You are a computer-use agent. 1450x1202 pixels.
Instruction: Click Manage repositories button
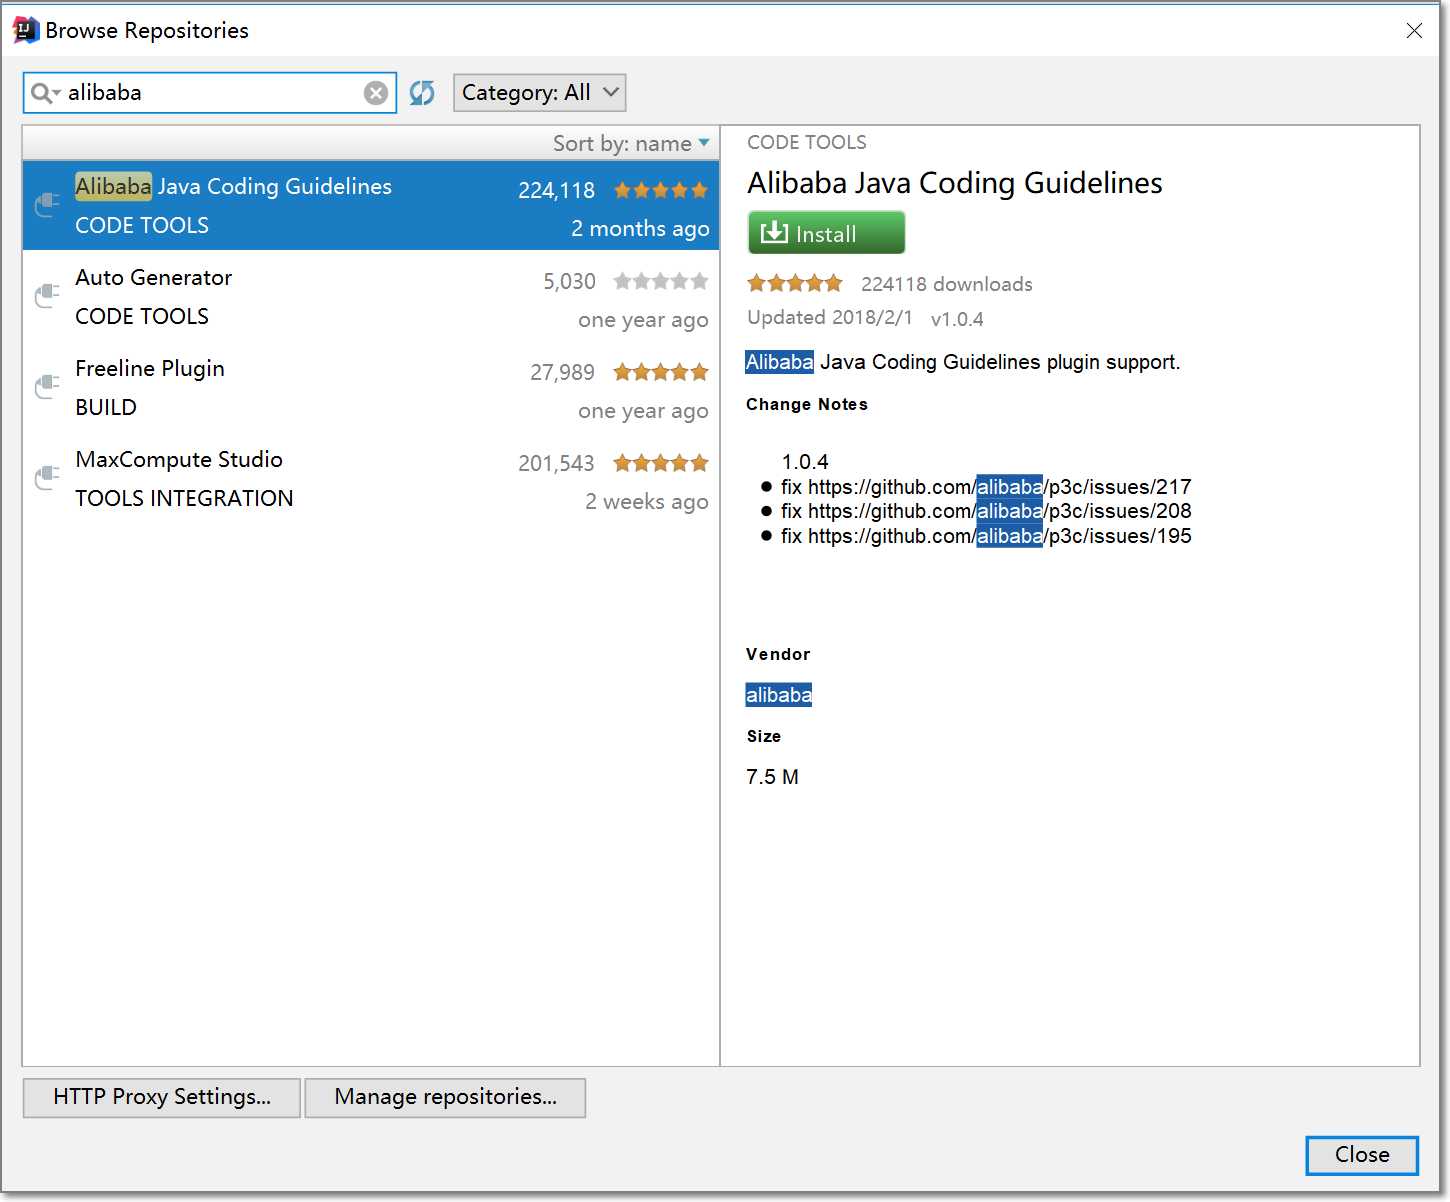[445, 1097]
